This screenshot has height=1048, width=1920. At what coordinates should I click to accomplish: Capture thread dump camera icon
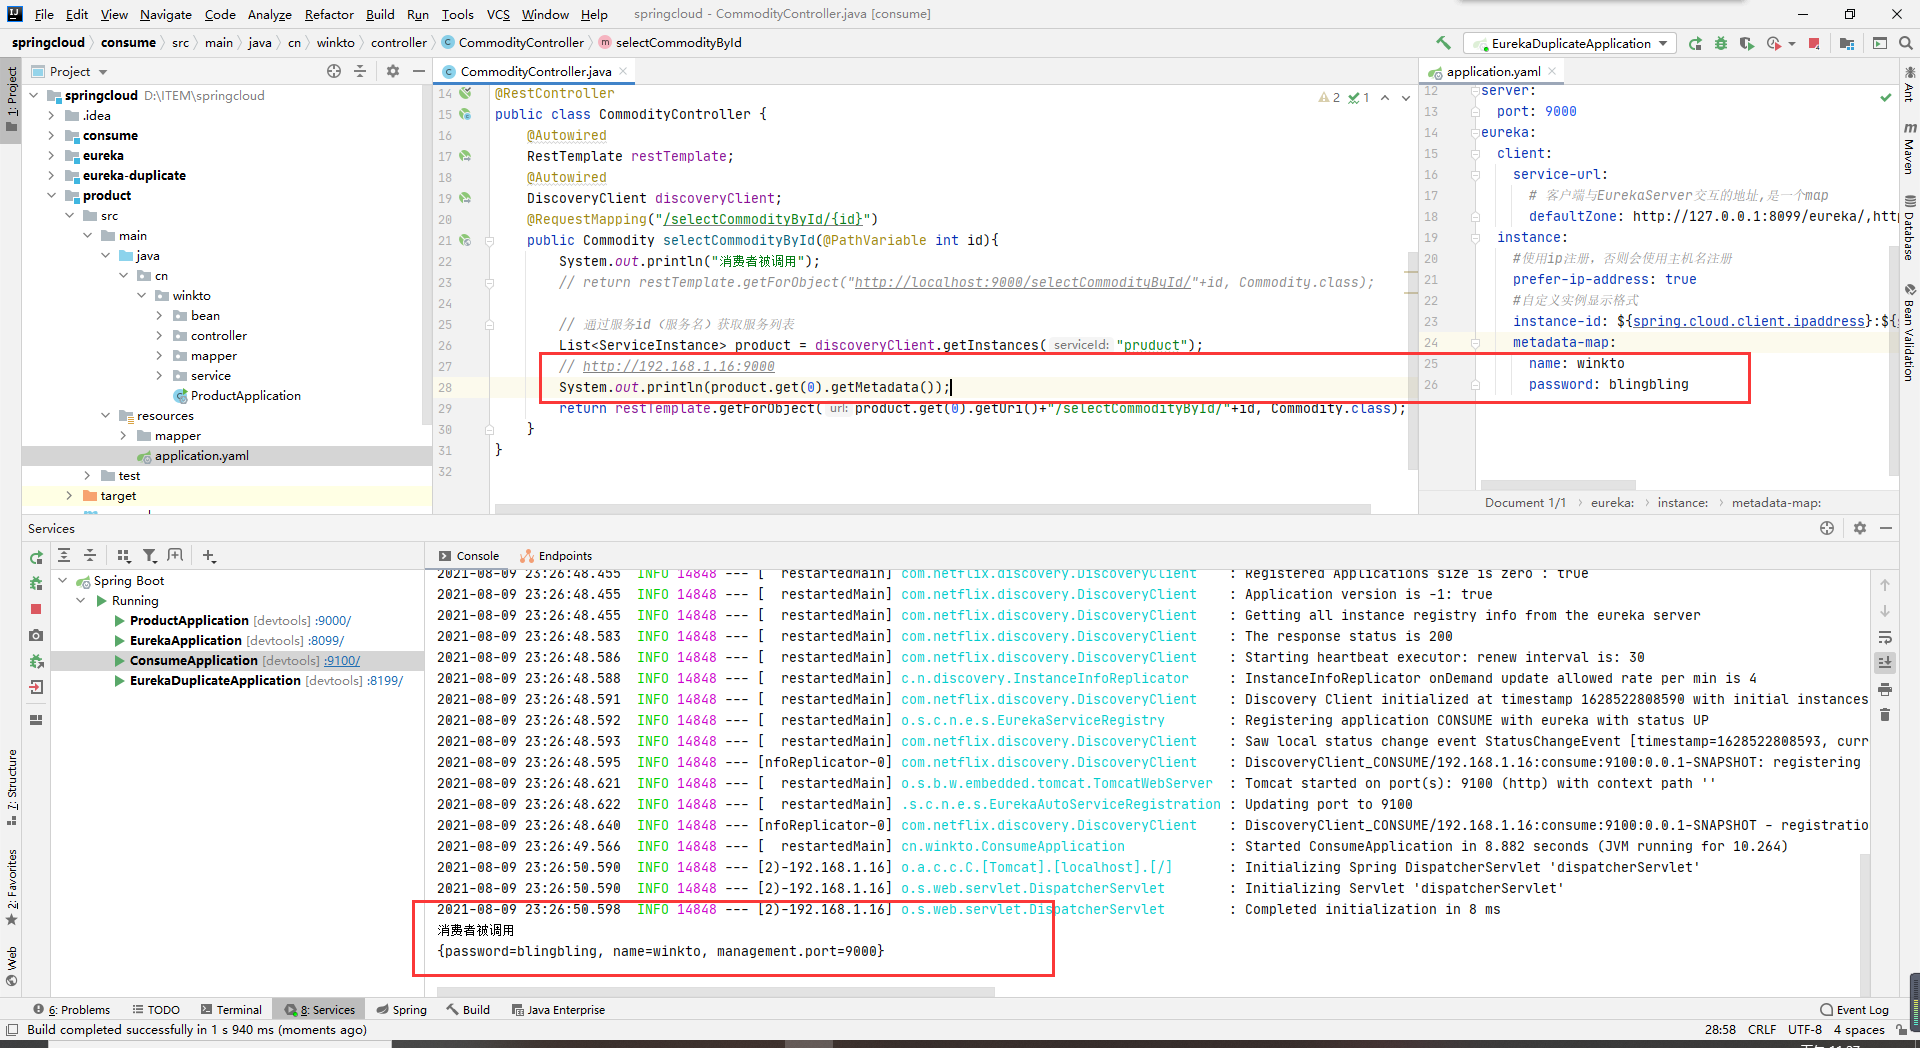[36, 635]
